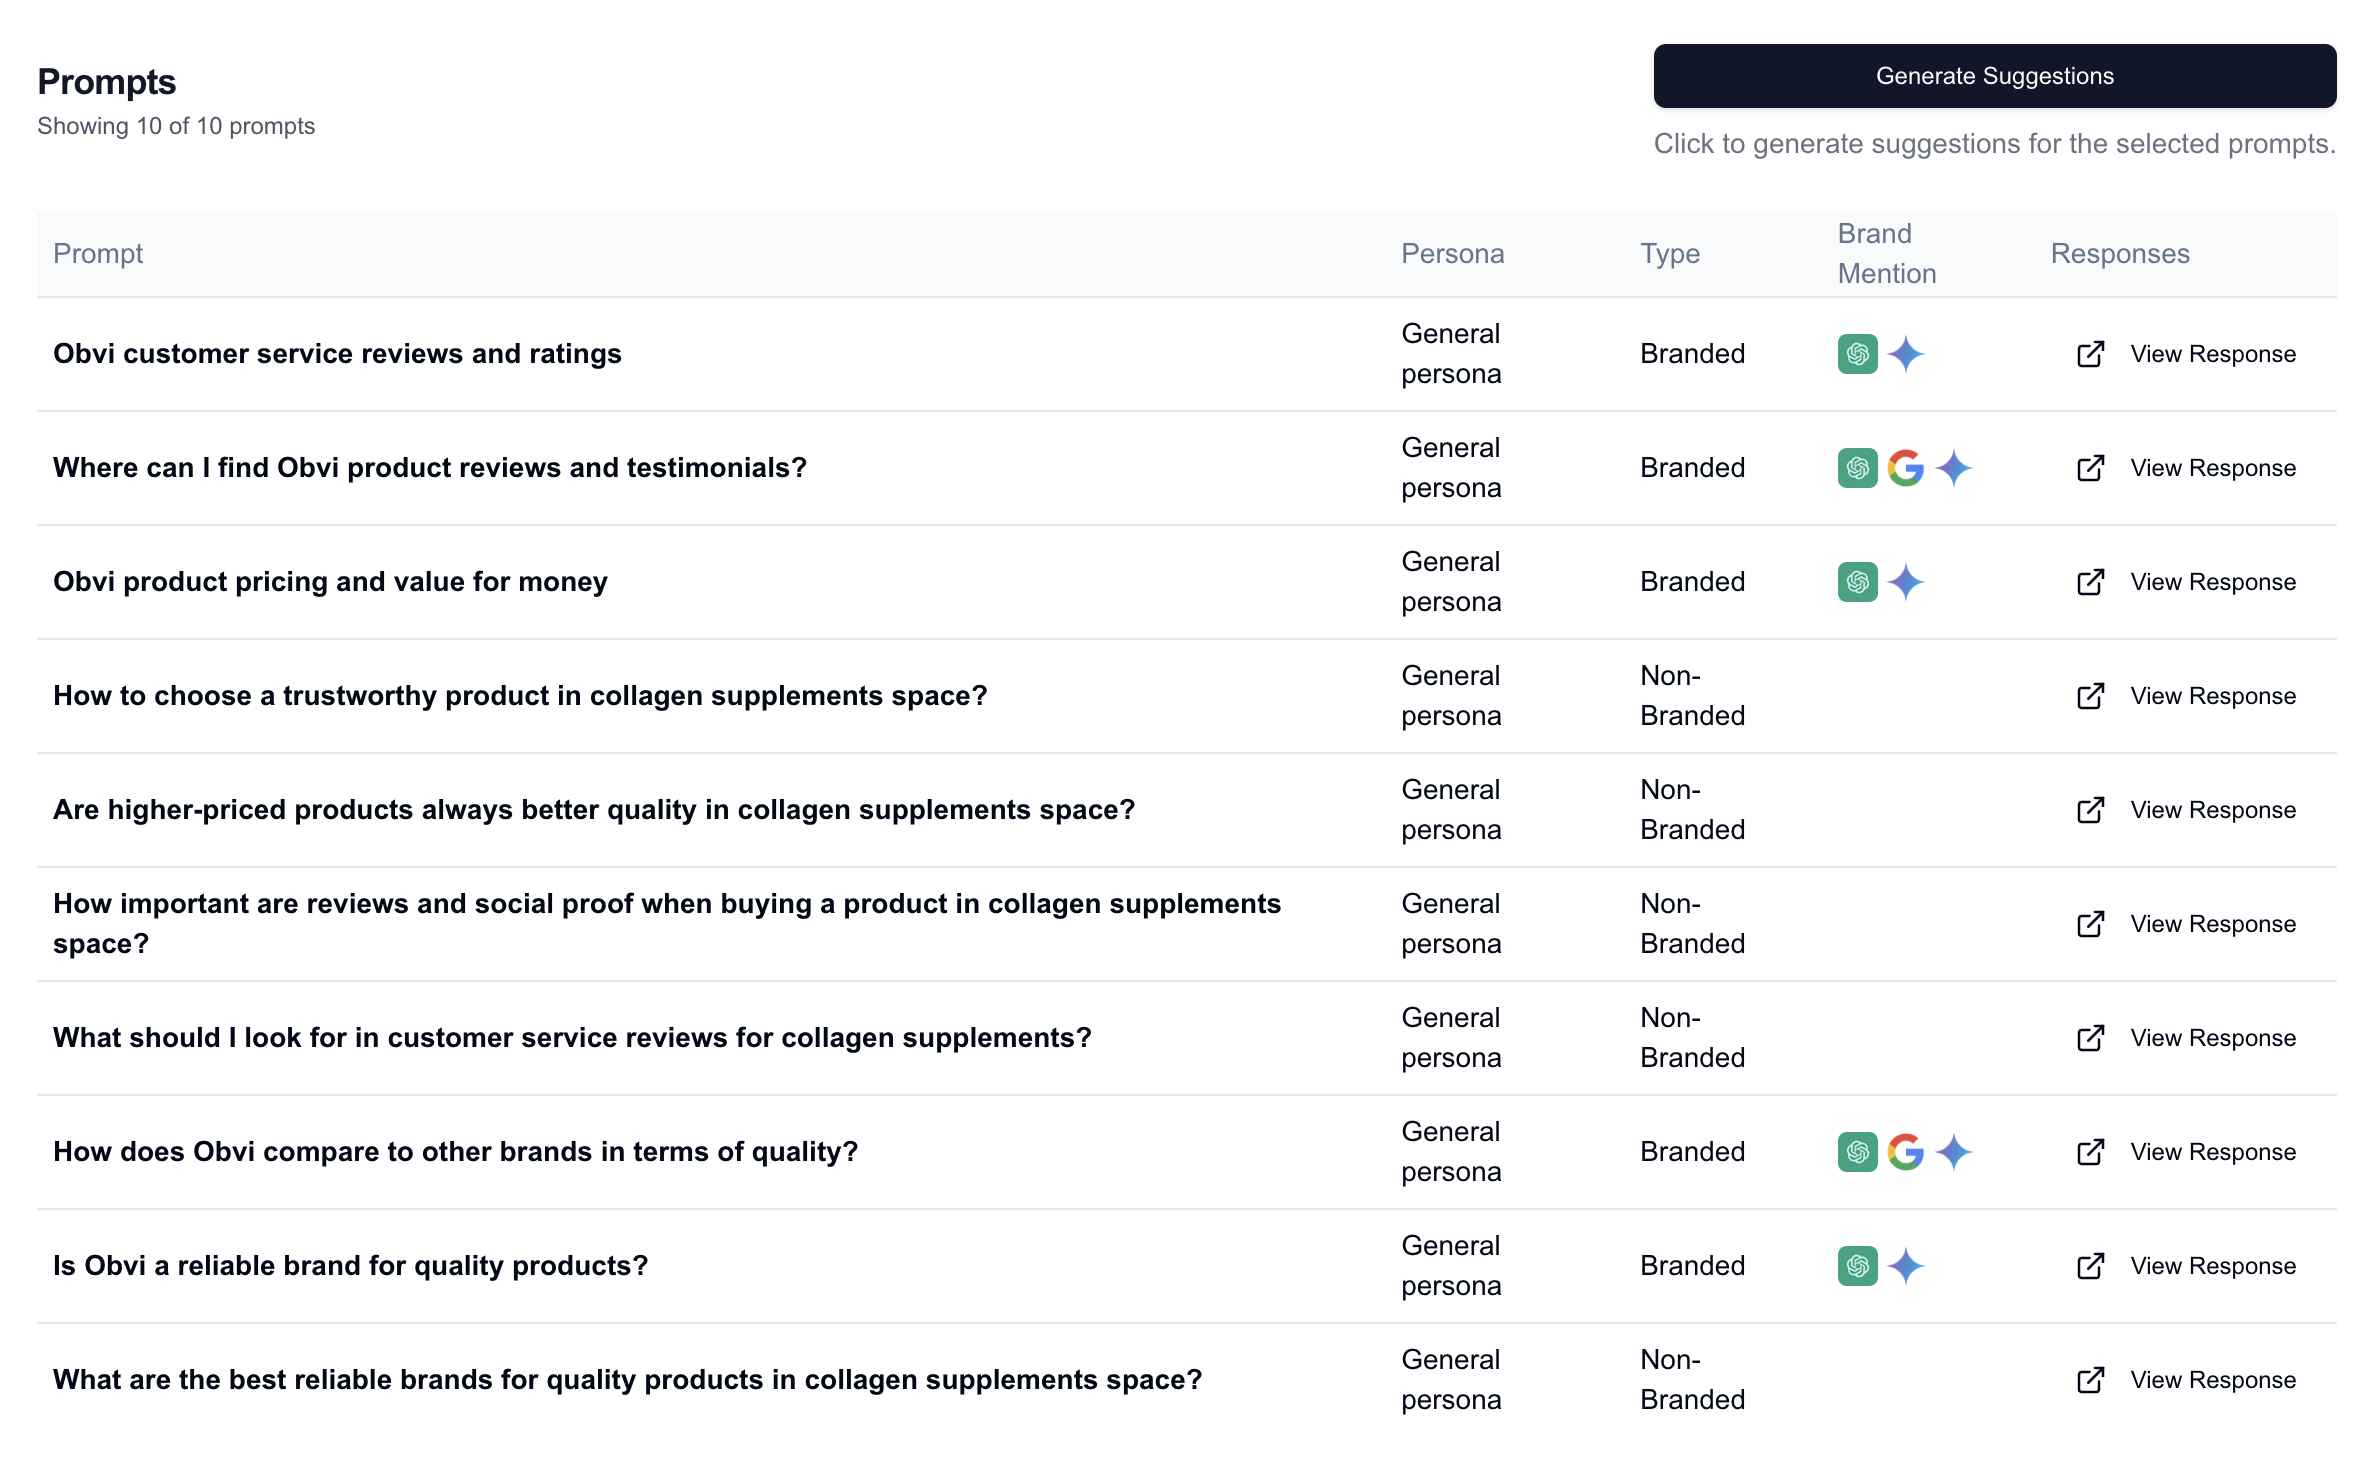
Task: Click ChatGPT icon for 'How does Obvi compare' row
Action: pos(1857,1152)
